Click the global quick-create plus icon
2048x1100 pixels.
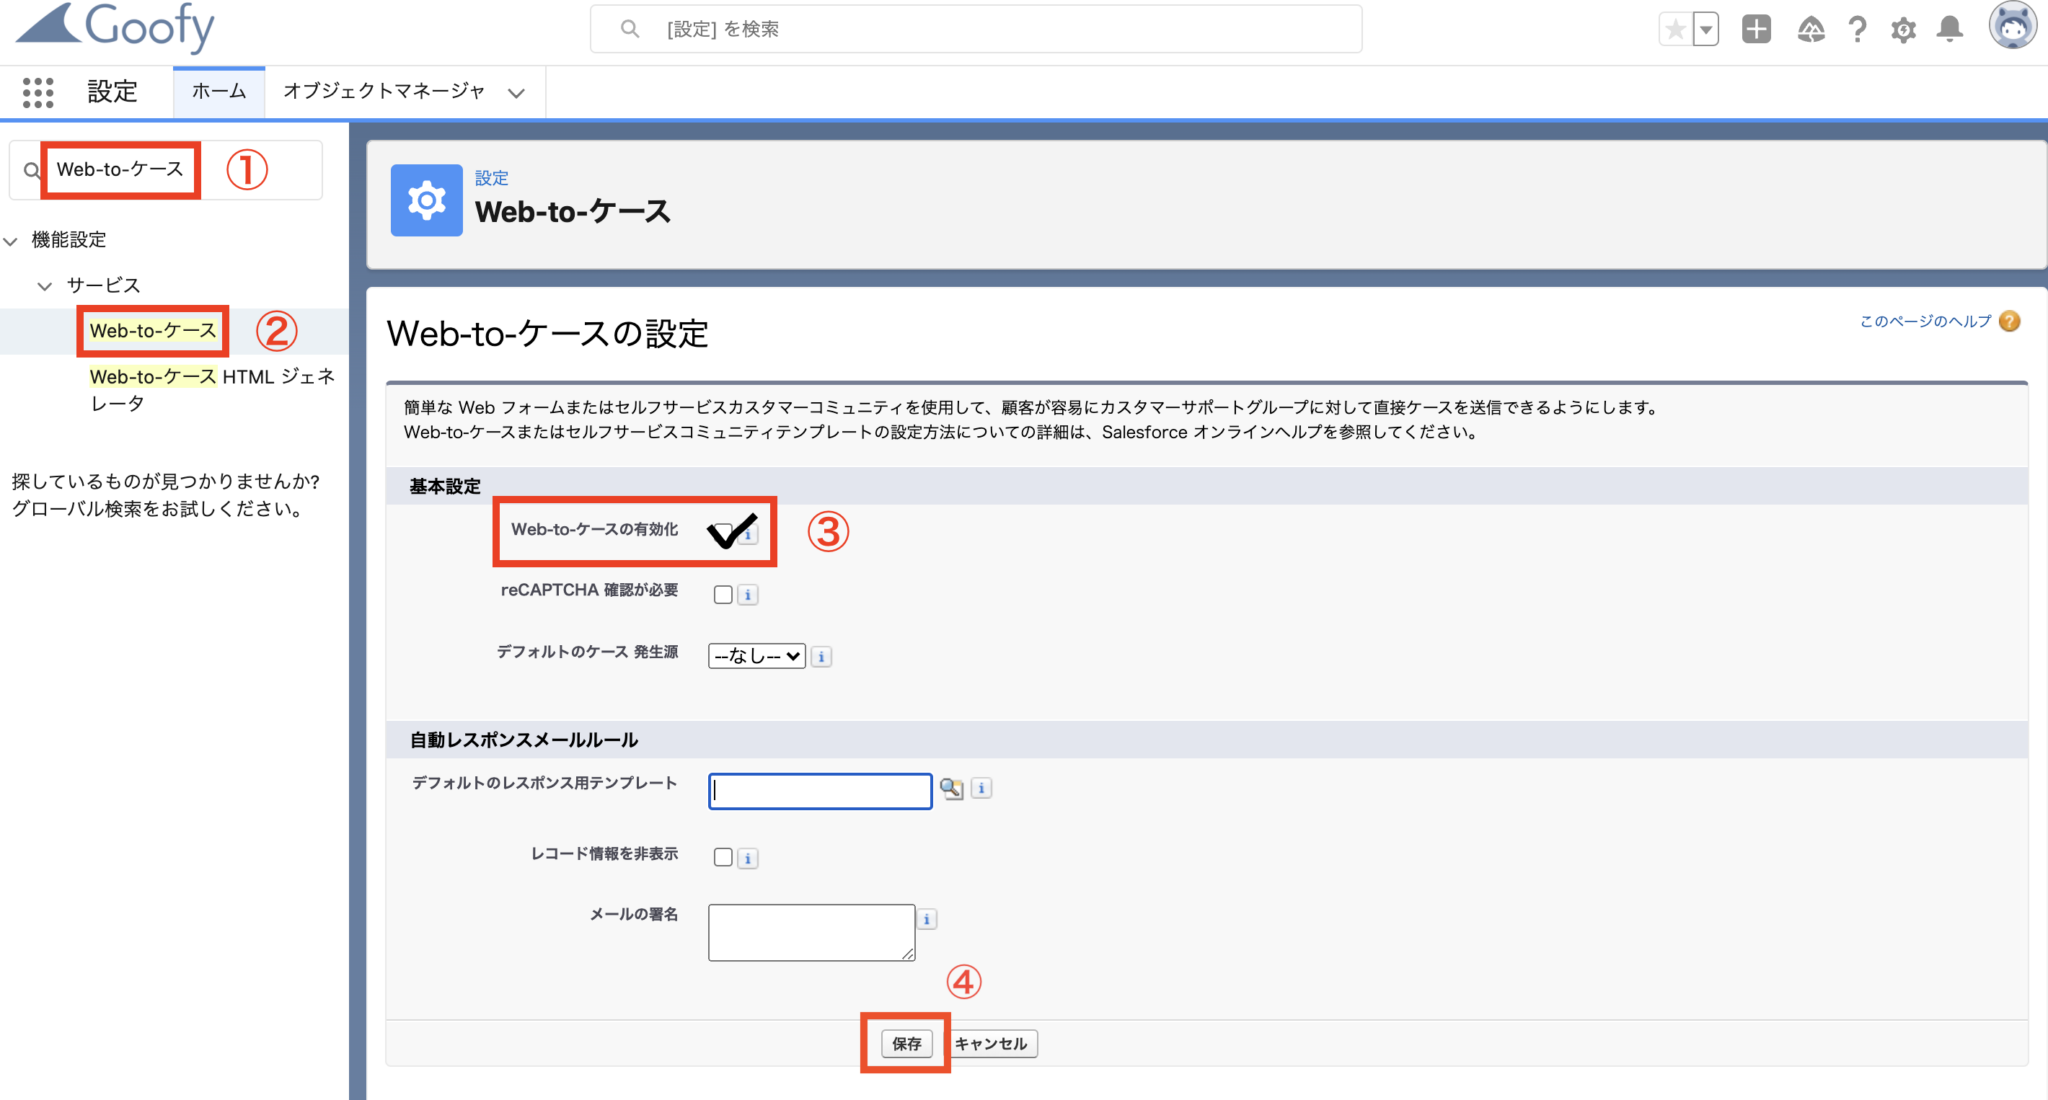(x=1757, y=29)
